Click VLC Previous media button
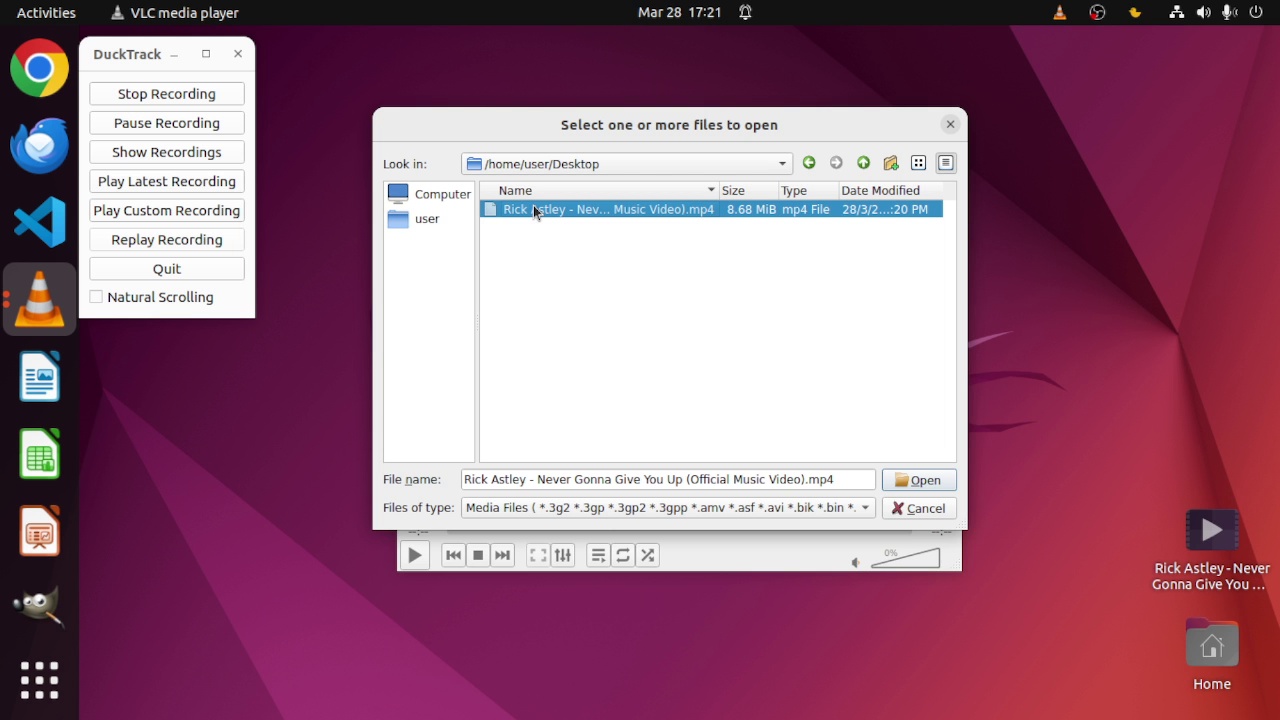Screen dimensions: 1280x720 point(453,555)
